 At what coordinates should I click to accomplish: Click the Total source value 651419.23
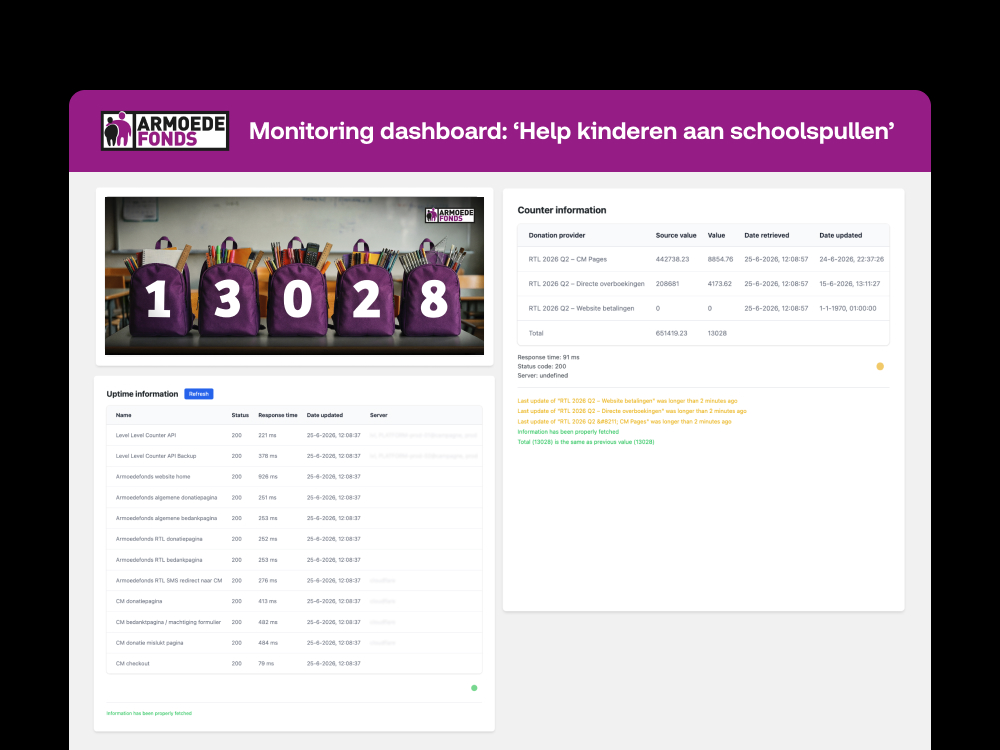tap(672, 334)
